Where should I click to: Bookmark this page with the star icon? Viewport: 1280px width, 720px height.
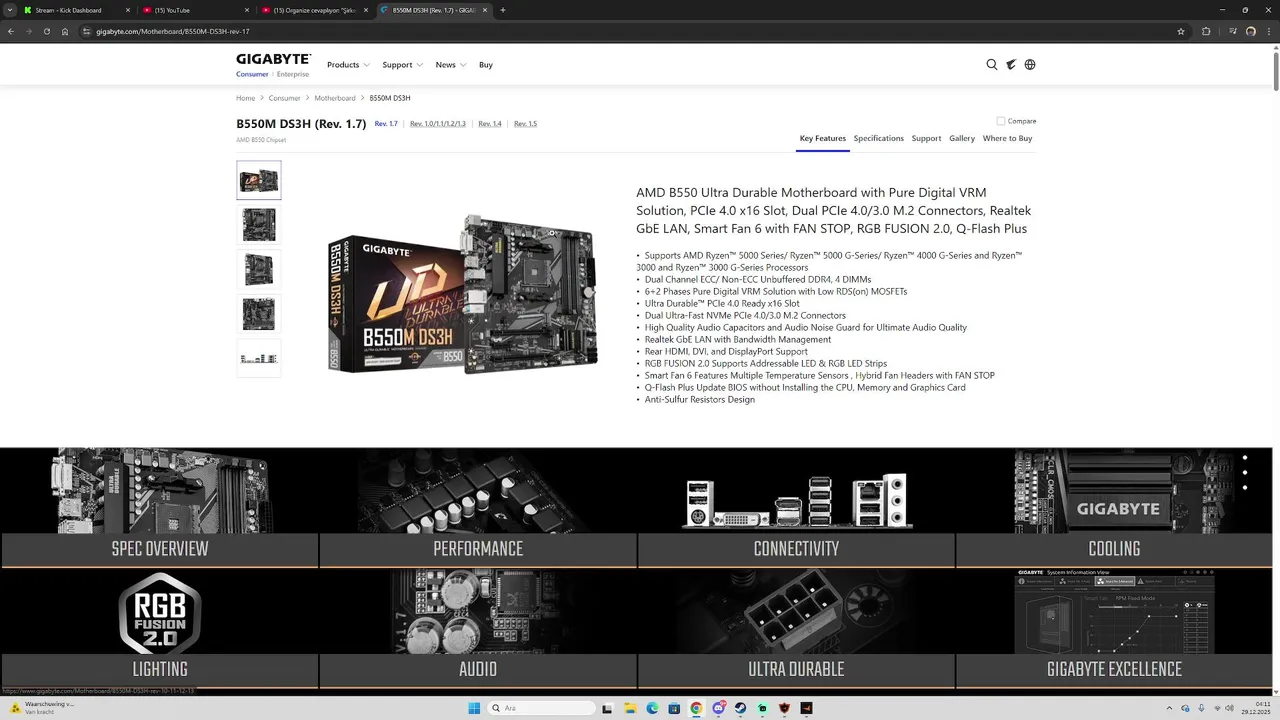tap(1181, 31)
